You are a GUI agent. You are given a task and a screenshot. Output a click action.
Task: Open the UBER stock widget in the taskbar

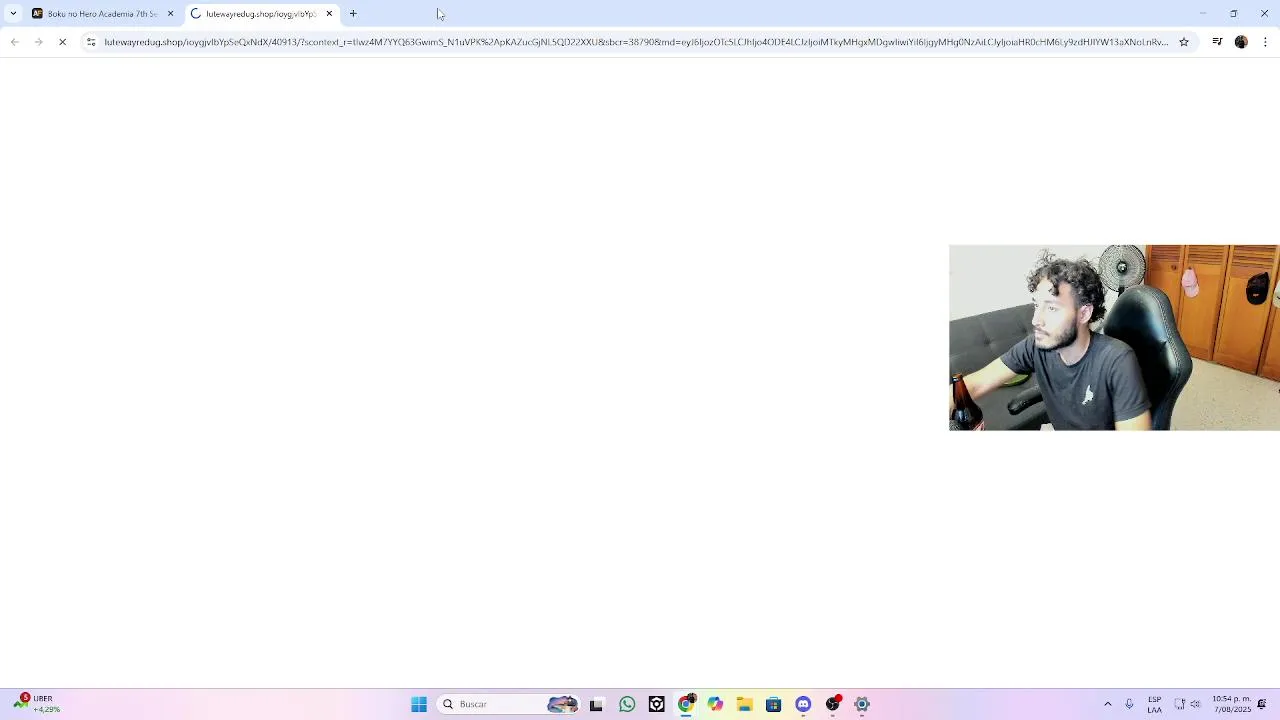(36, 704)
